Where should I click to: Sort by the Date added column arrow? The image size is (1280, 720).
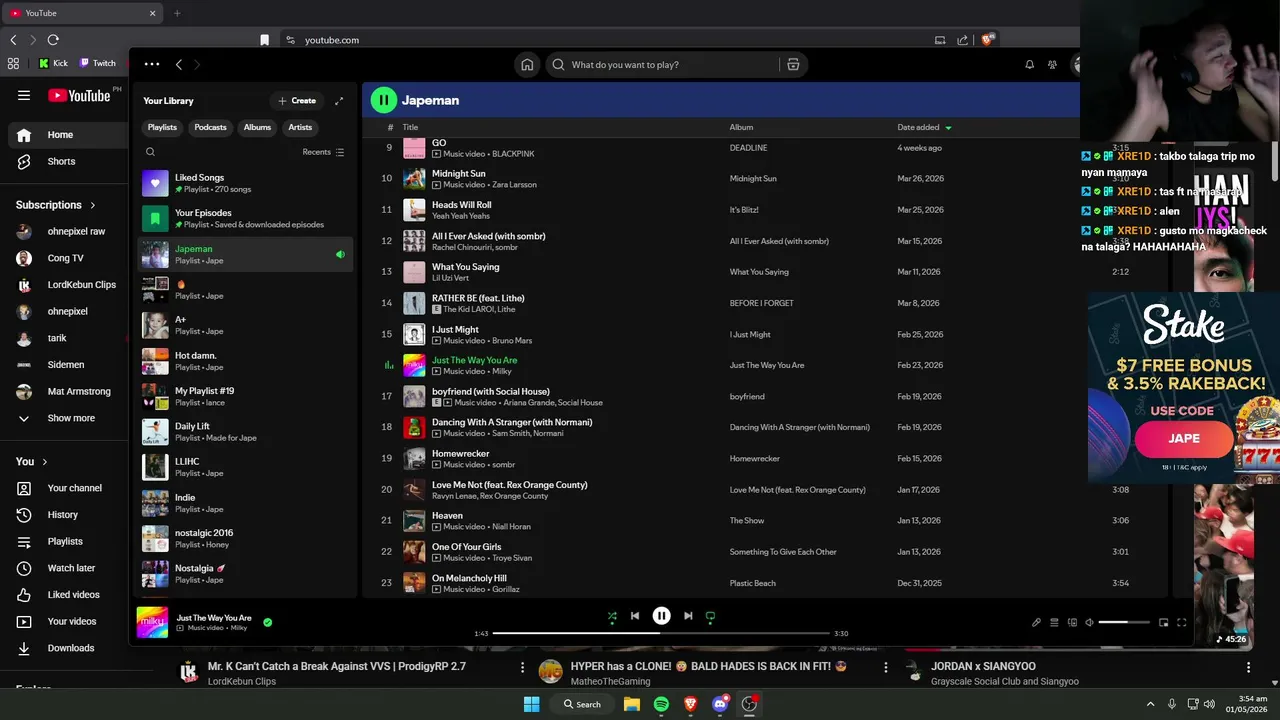coord(948,128)
